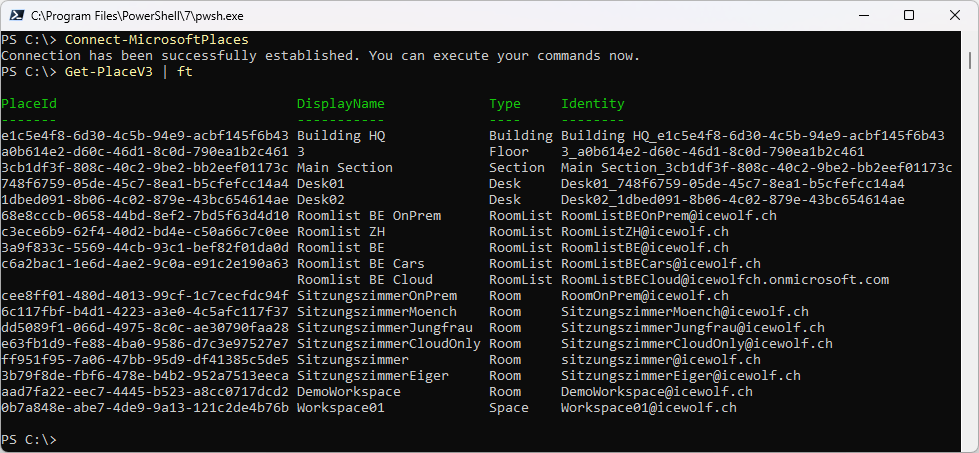The width and height of the screenshot is (979, 453).
Task: Click the Floor type value
Action: tap(509, 152)
